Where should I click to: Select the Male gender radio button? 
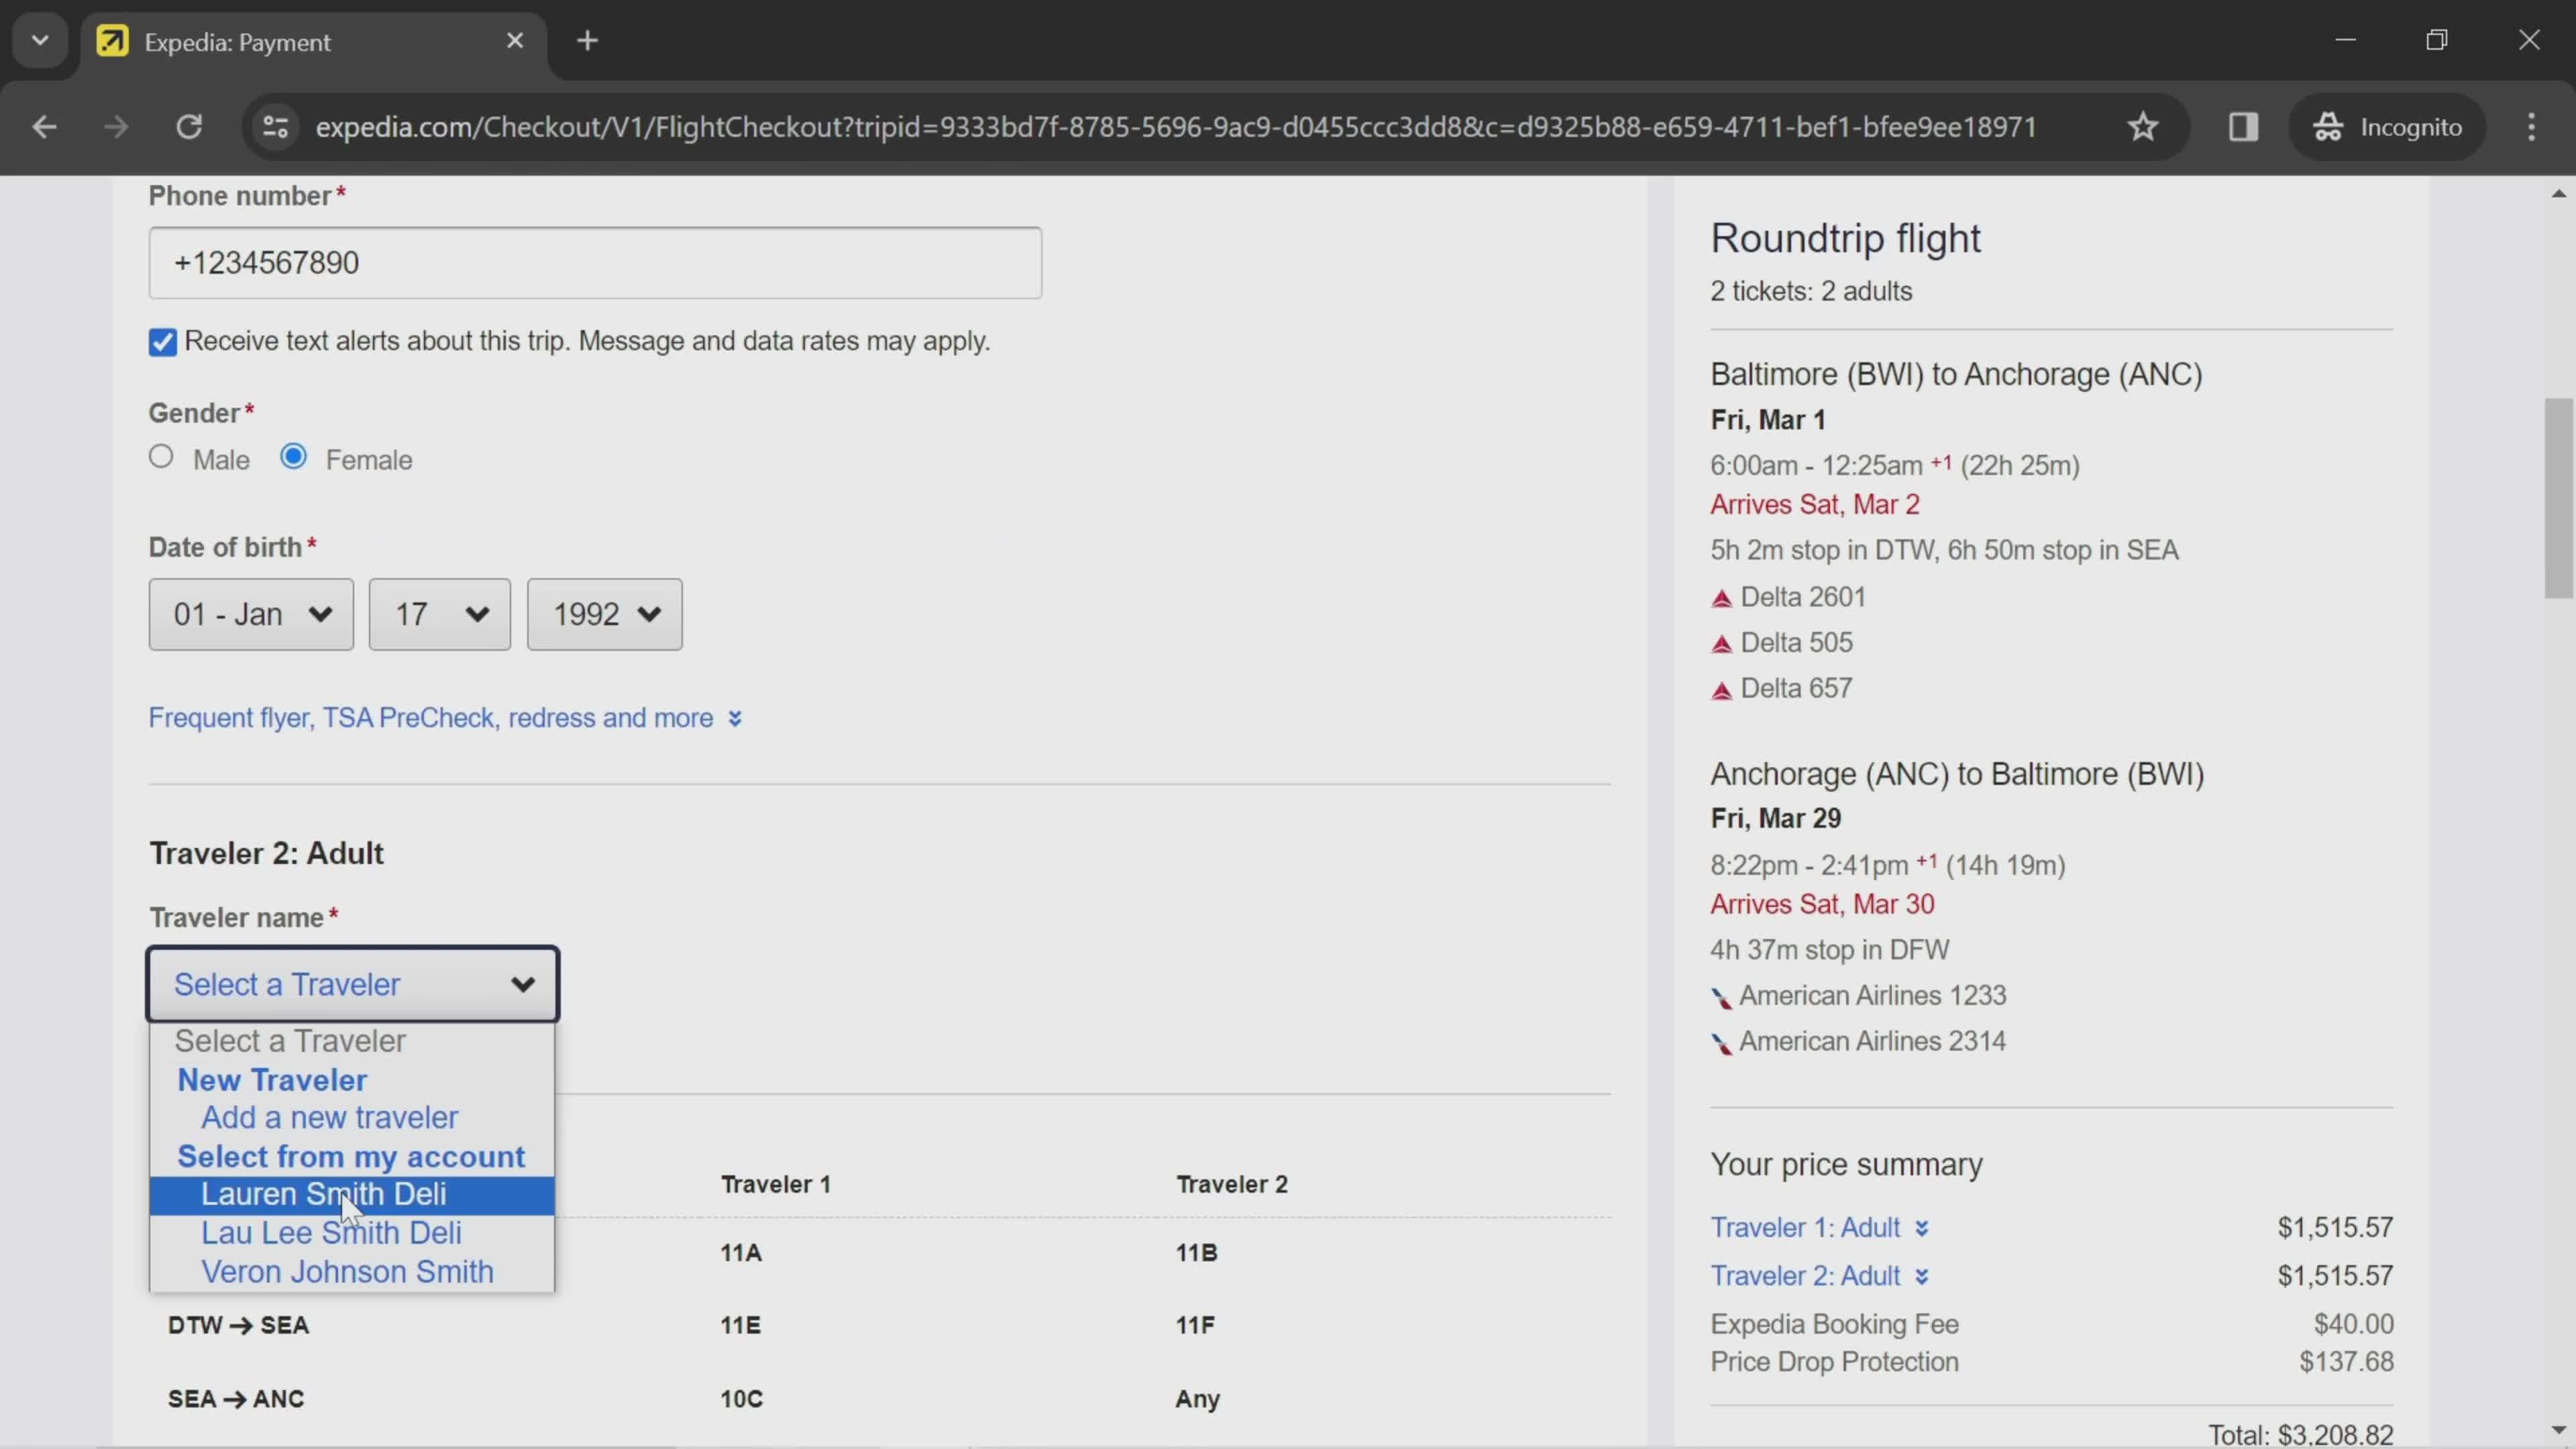tap(161, 457)
